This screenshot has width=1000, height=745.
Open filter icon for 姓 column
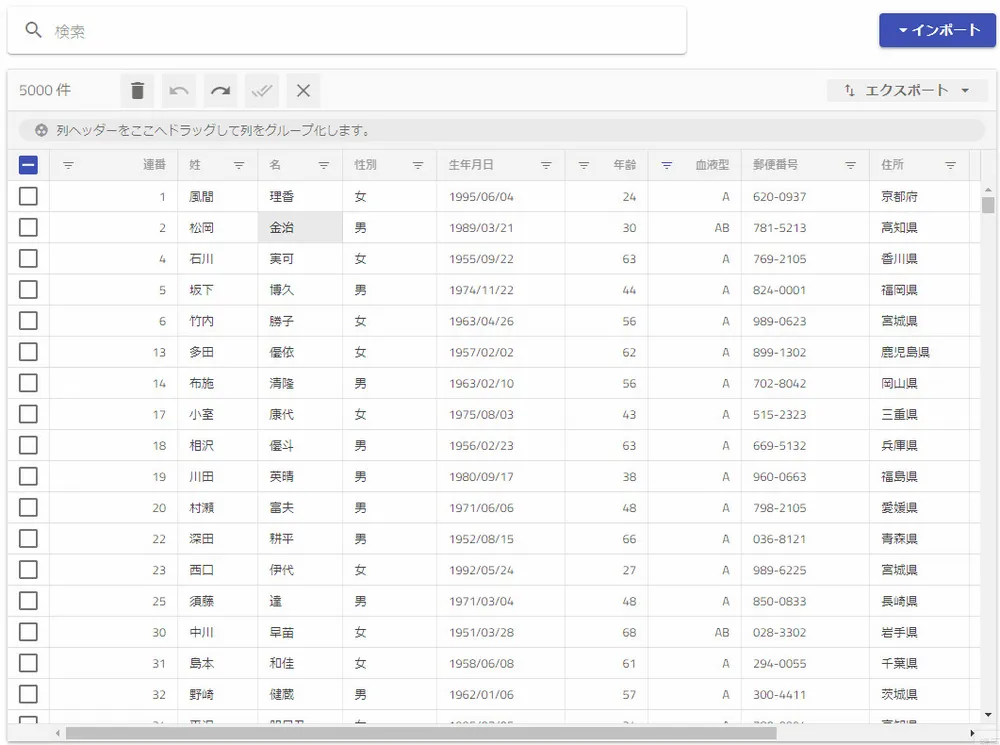click(x=239, y=166)
